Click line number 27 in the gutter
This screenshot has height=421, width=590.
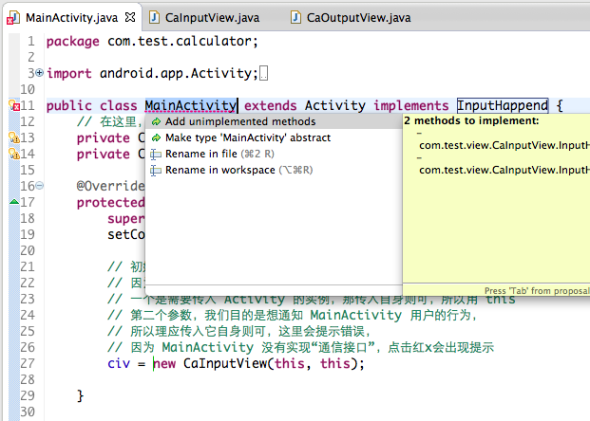pyautogui.click(x=27, y=364)
